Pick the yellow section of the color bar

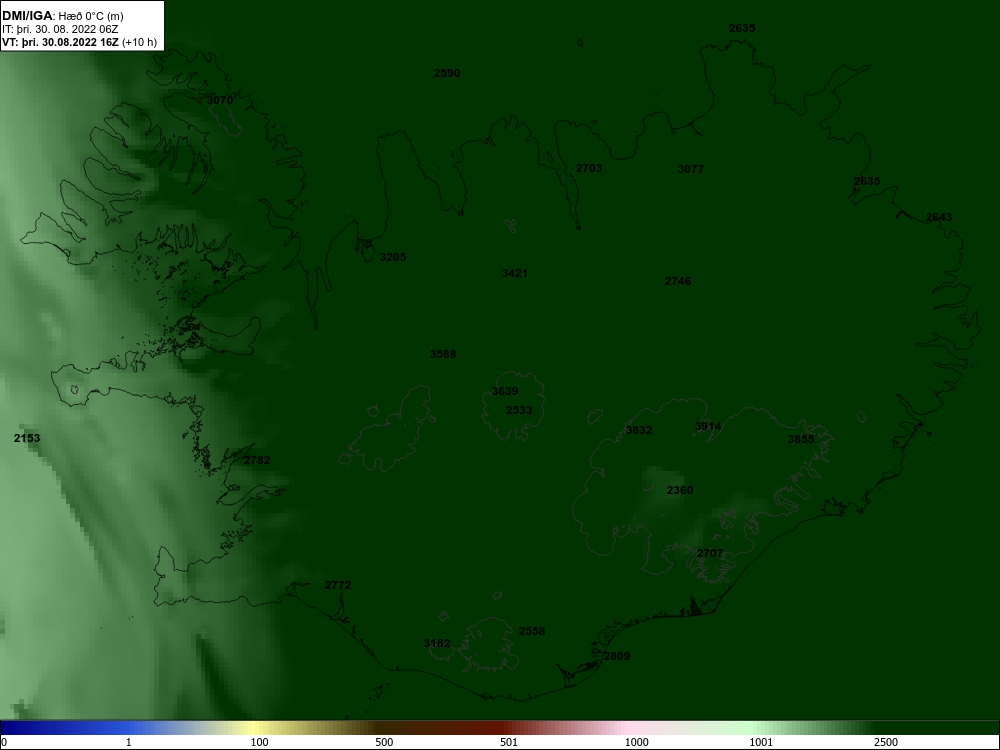[x=255, y=728]
